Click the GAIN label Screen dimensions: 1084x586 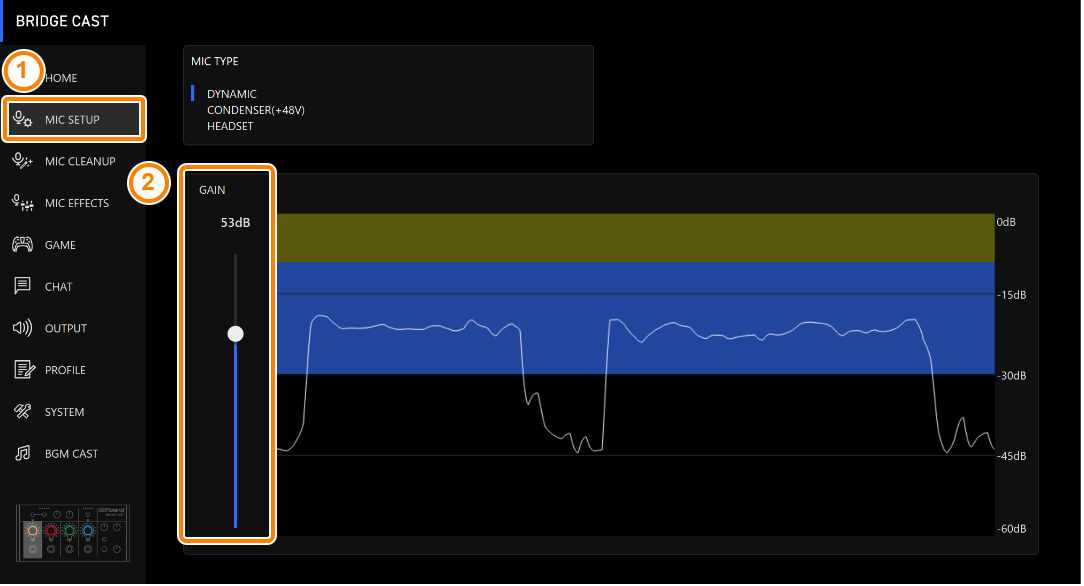(212, 190)
